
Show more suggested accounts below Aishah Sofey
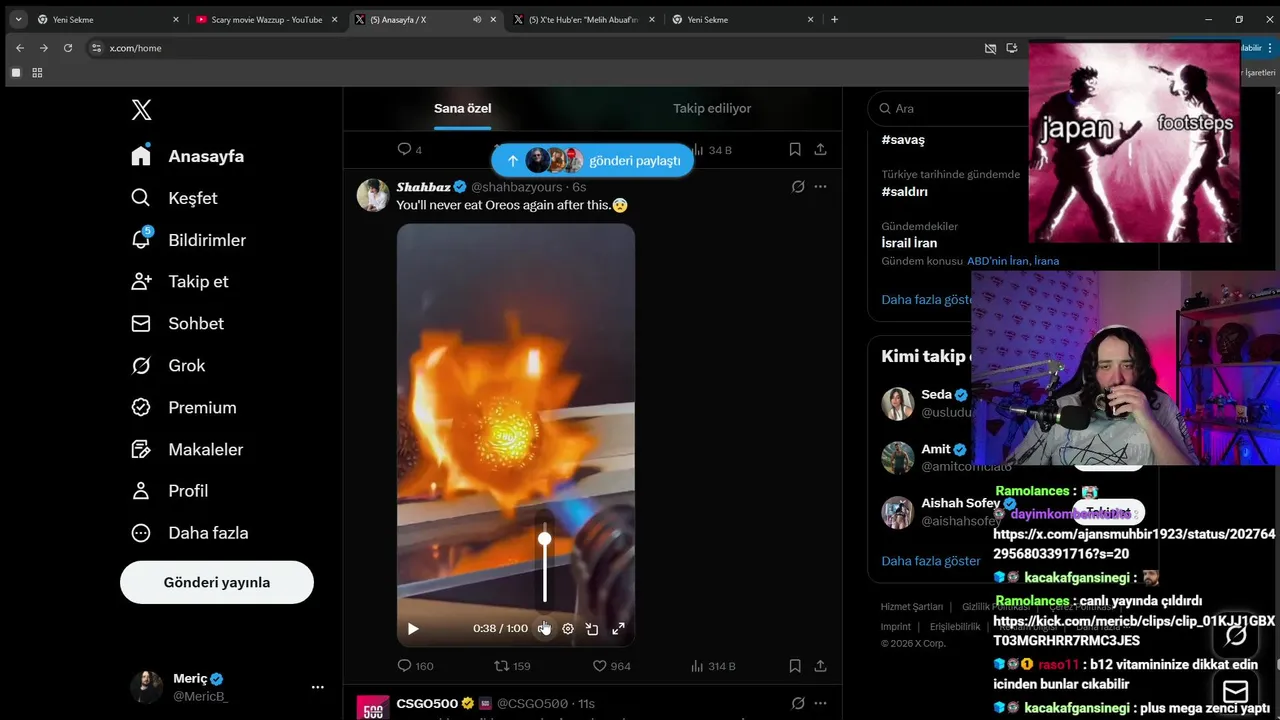pyautogui.click(x=931, y=561)
